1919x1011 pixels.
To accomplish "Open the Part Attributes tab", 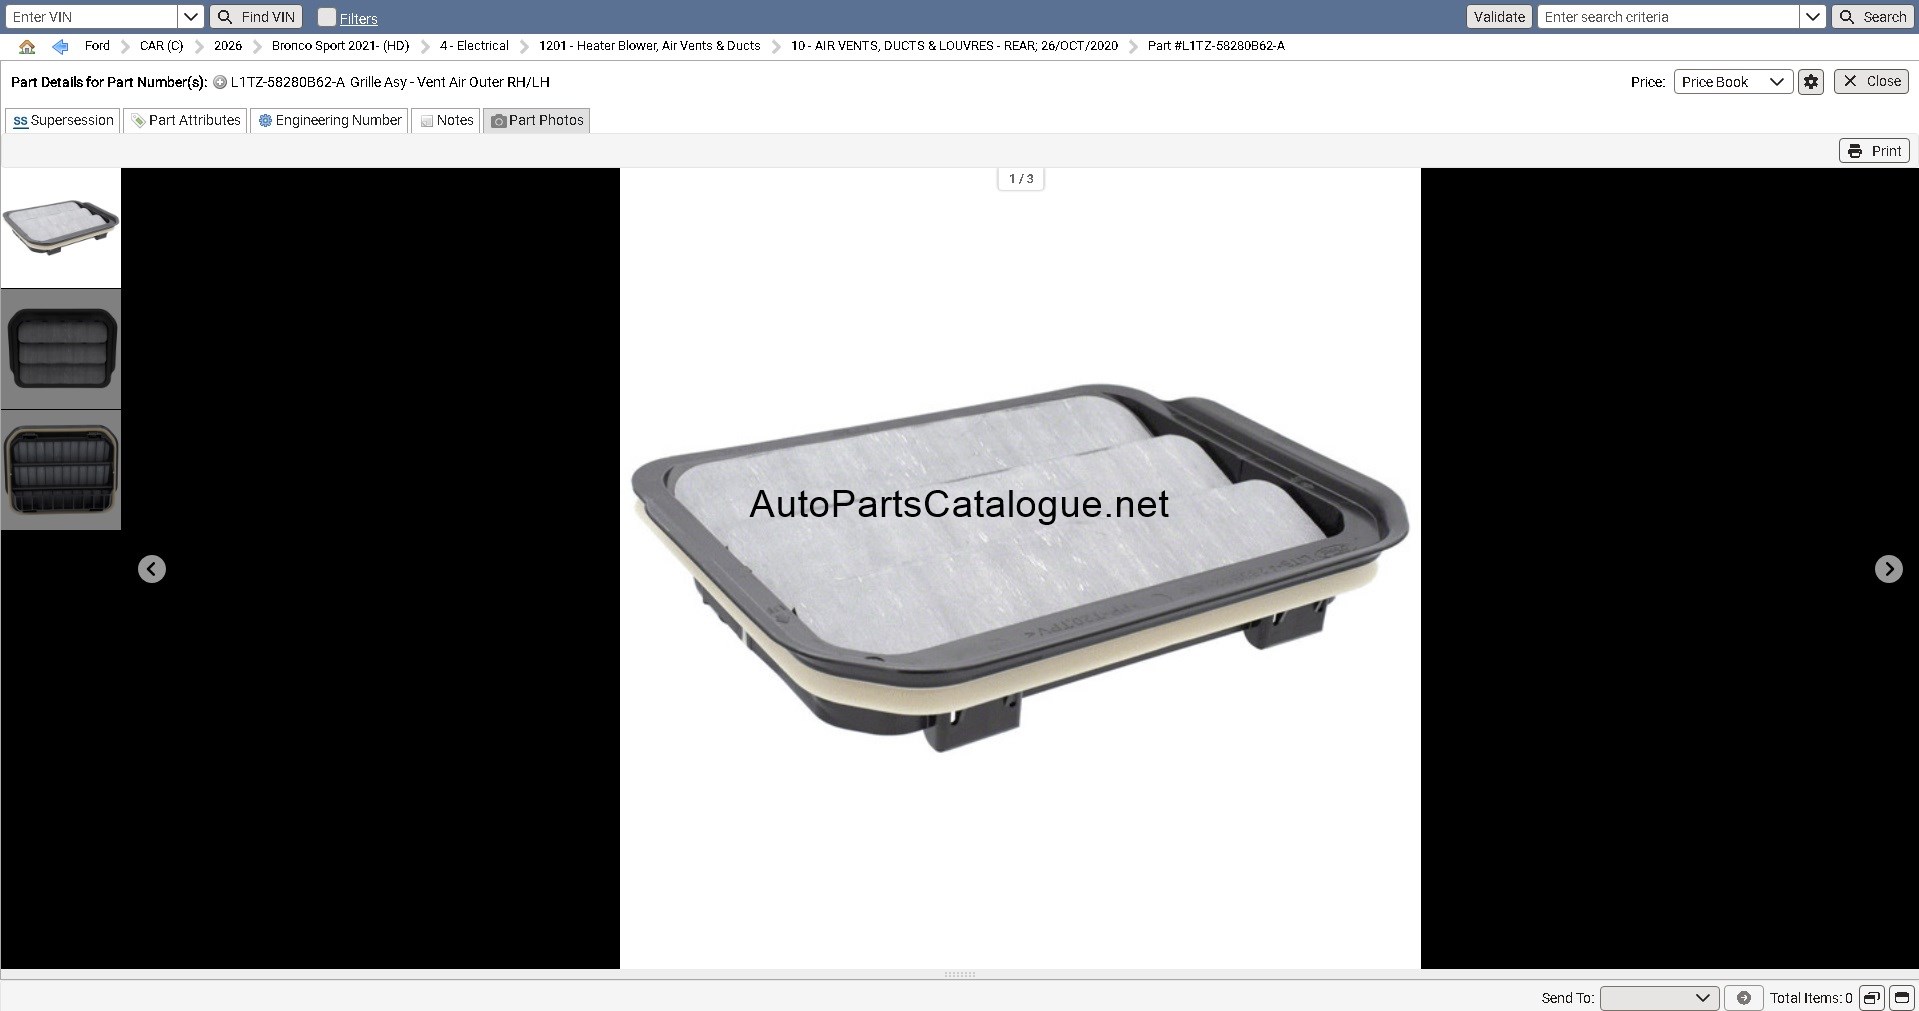I will (185, 121).
